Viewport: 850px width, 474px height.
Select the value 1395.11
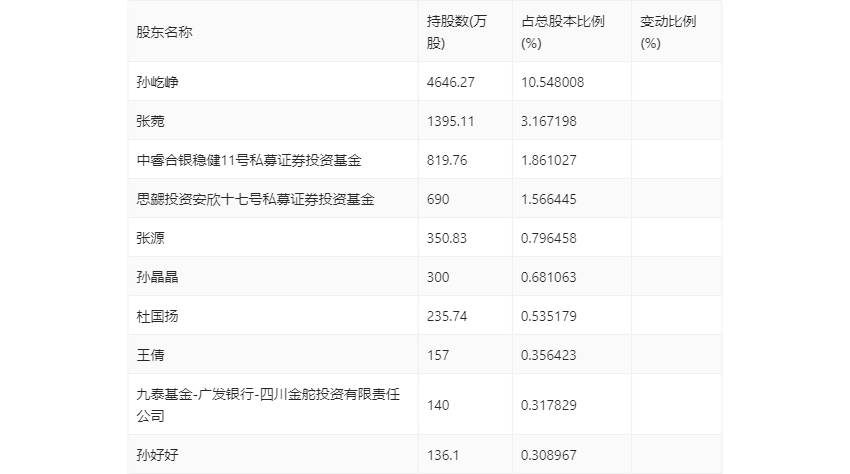(x=450, y=121)
